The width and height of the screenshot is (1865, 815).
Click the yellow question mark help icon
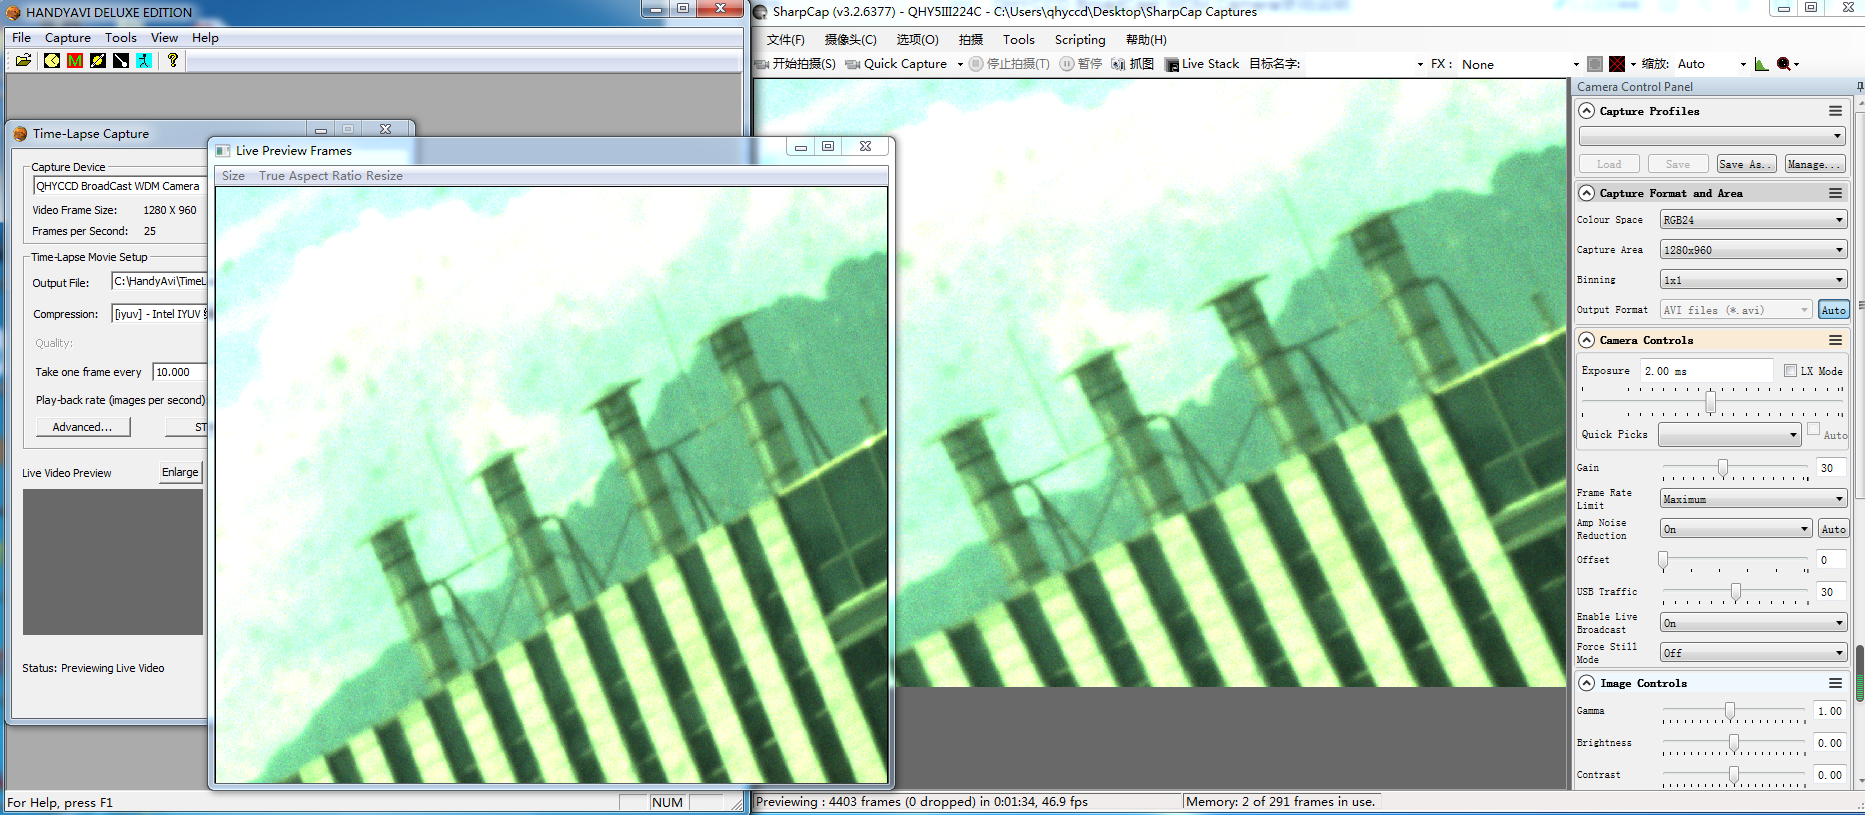(173, 61)
